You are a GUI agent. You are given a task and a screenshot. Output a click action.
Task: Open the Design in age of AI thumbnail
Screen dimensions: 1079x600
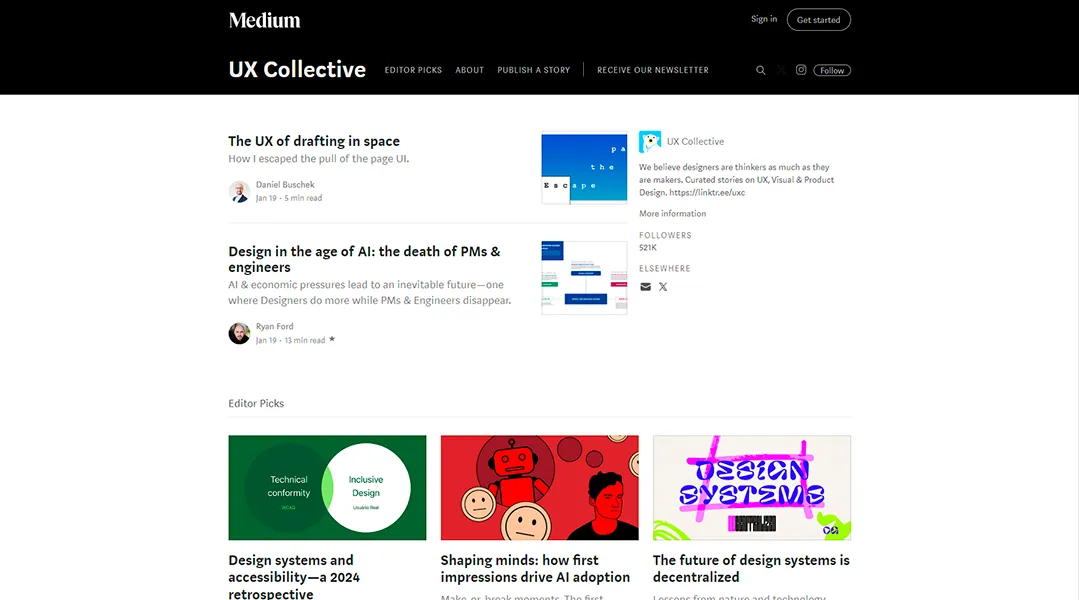point(584,277)
